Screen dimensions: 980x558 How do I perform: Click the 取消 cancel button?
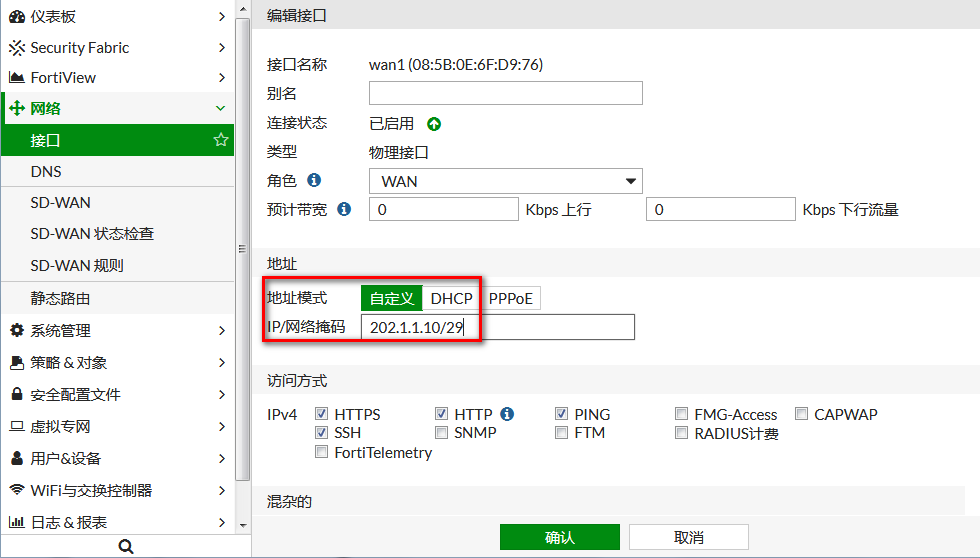pyautogui.click(x=688, y=537)
